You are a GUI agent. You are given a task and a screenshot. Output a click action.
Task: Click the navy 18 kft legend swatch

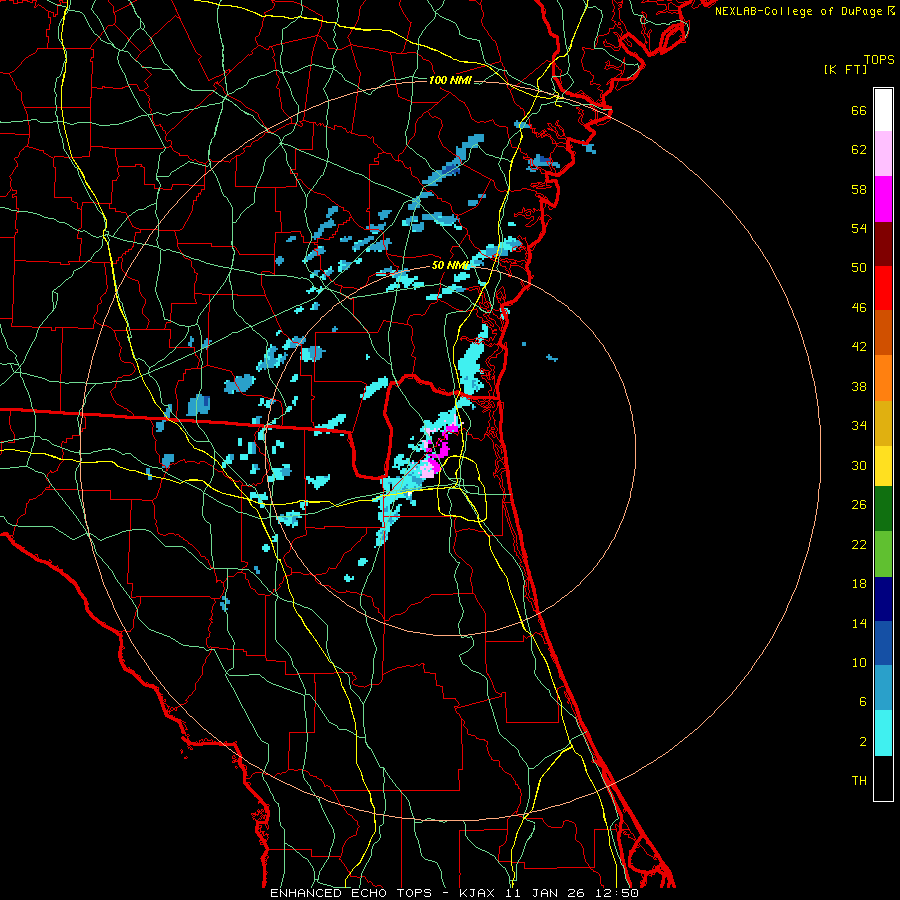click(883, 599)
